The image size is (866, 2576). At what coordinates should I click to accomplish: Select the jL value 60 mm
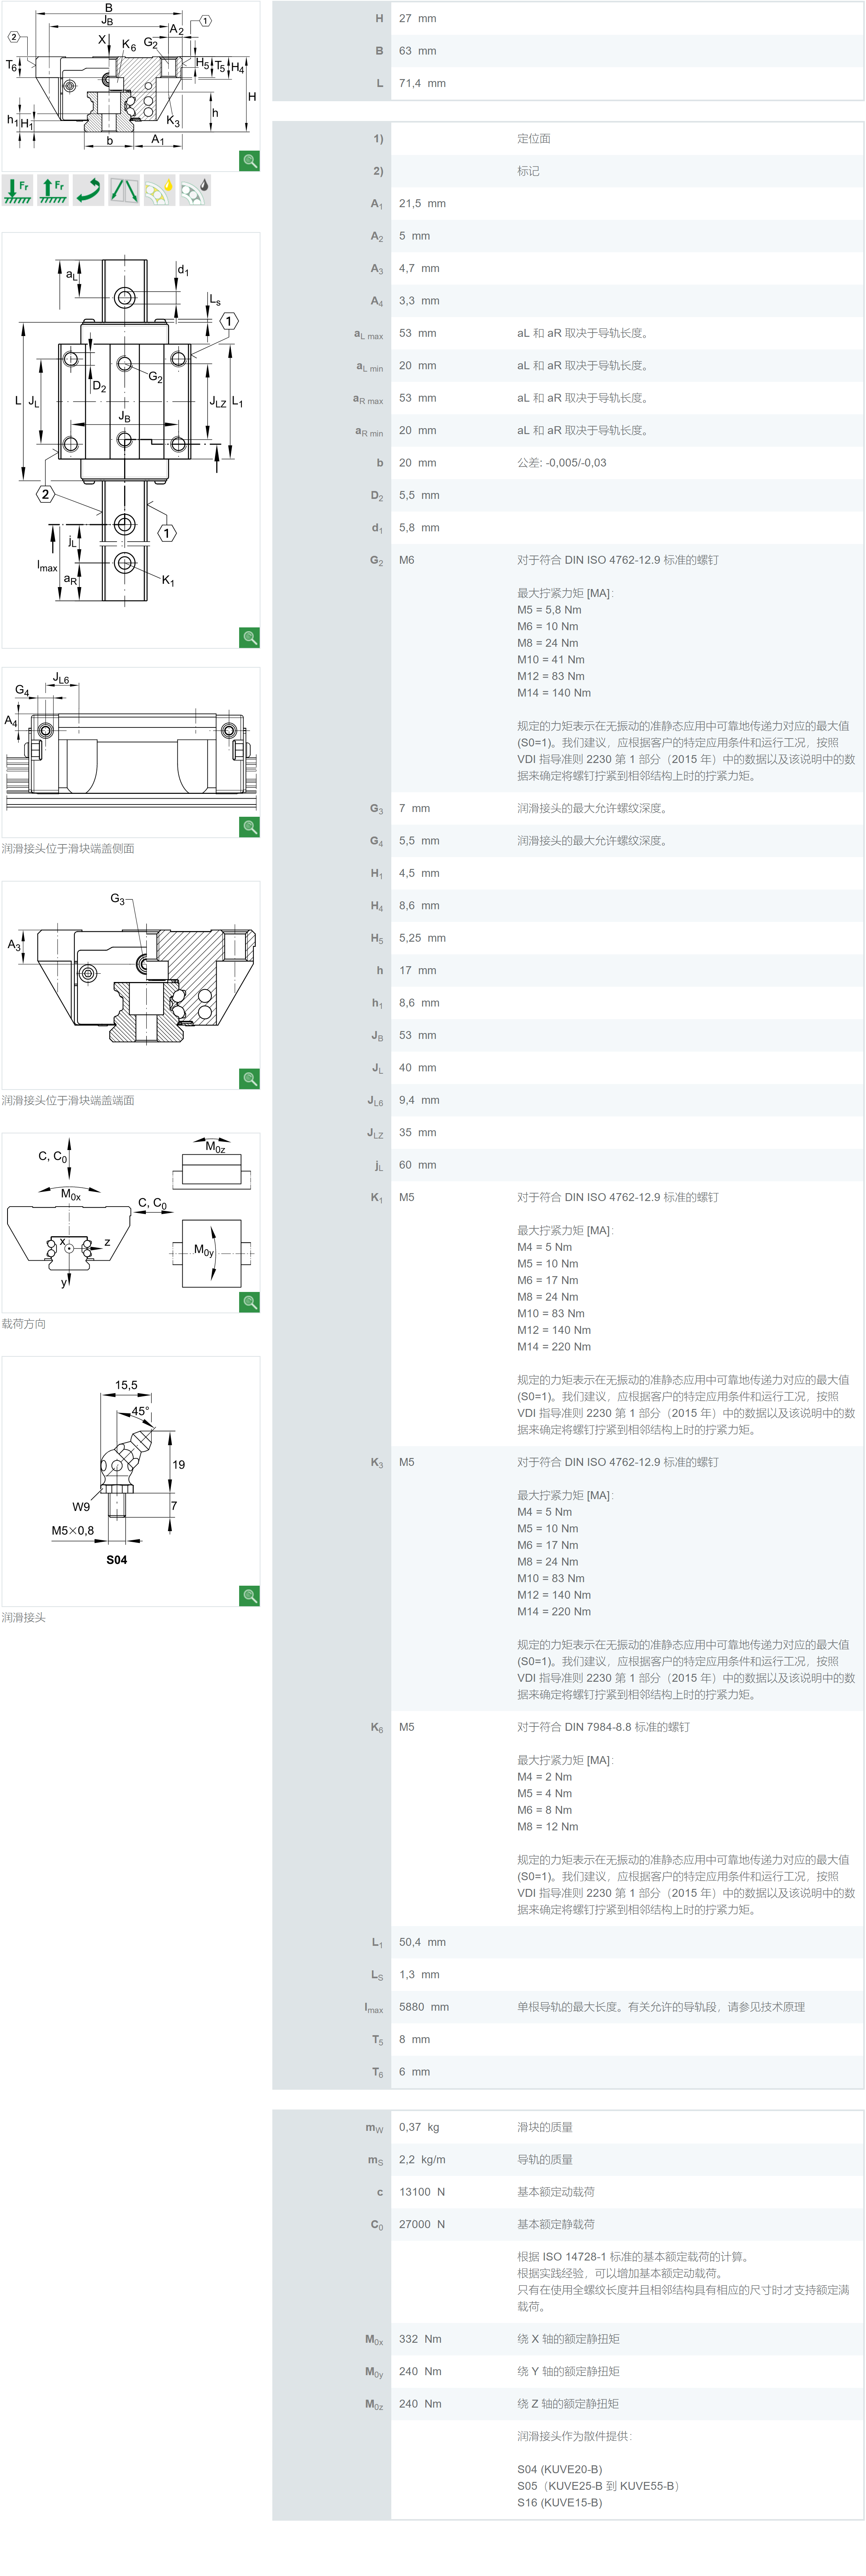coord(417,1165)
